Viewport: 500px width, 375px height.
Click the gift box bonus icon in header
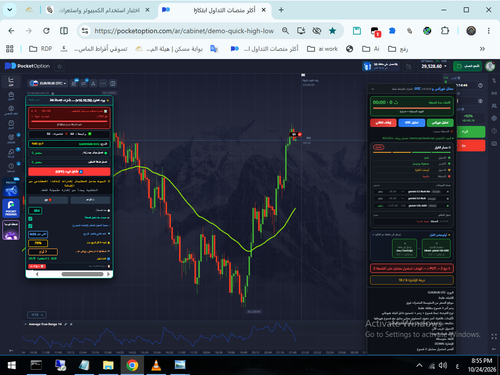click(x=367, y=66)
